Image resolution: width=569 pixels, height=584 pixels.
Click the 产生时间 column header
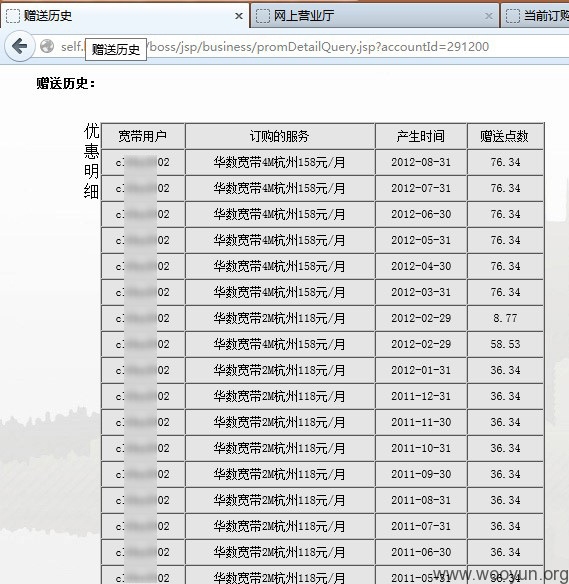coord(421,136)
